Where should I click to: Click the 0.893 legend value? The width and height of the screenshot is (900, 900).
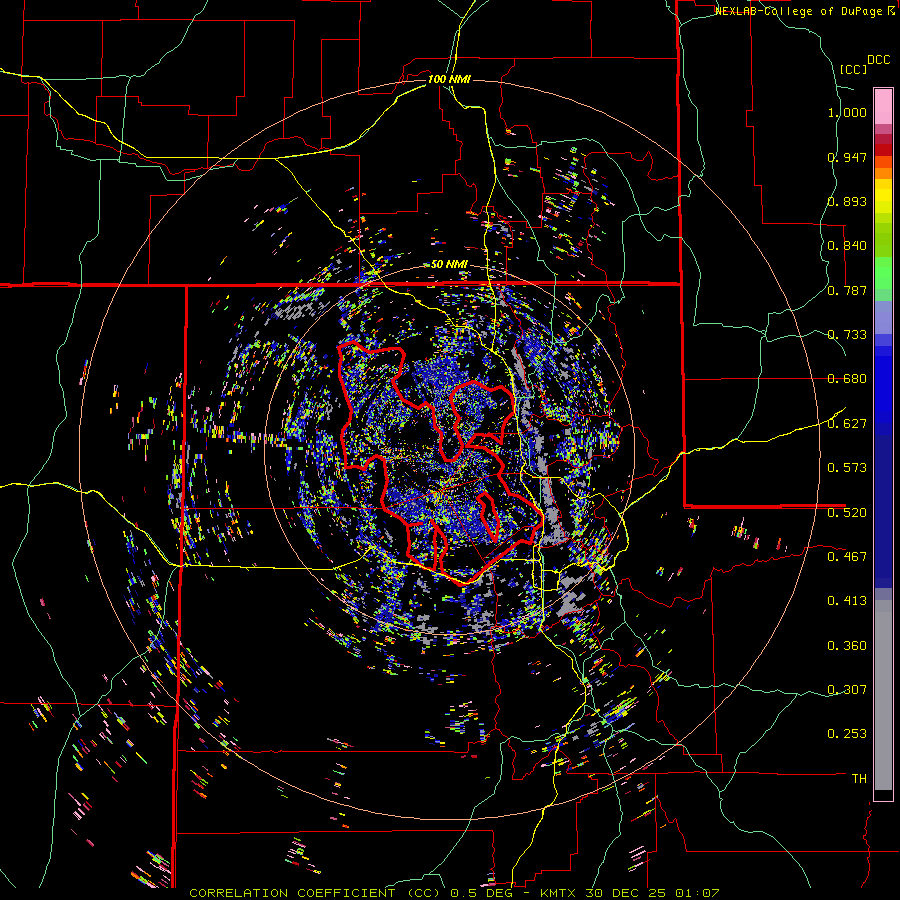(847, 201)
